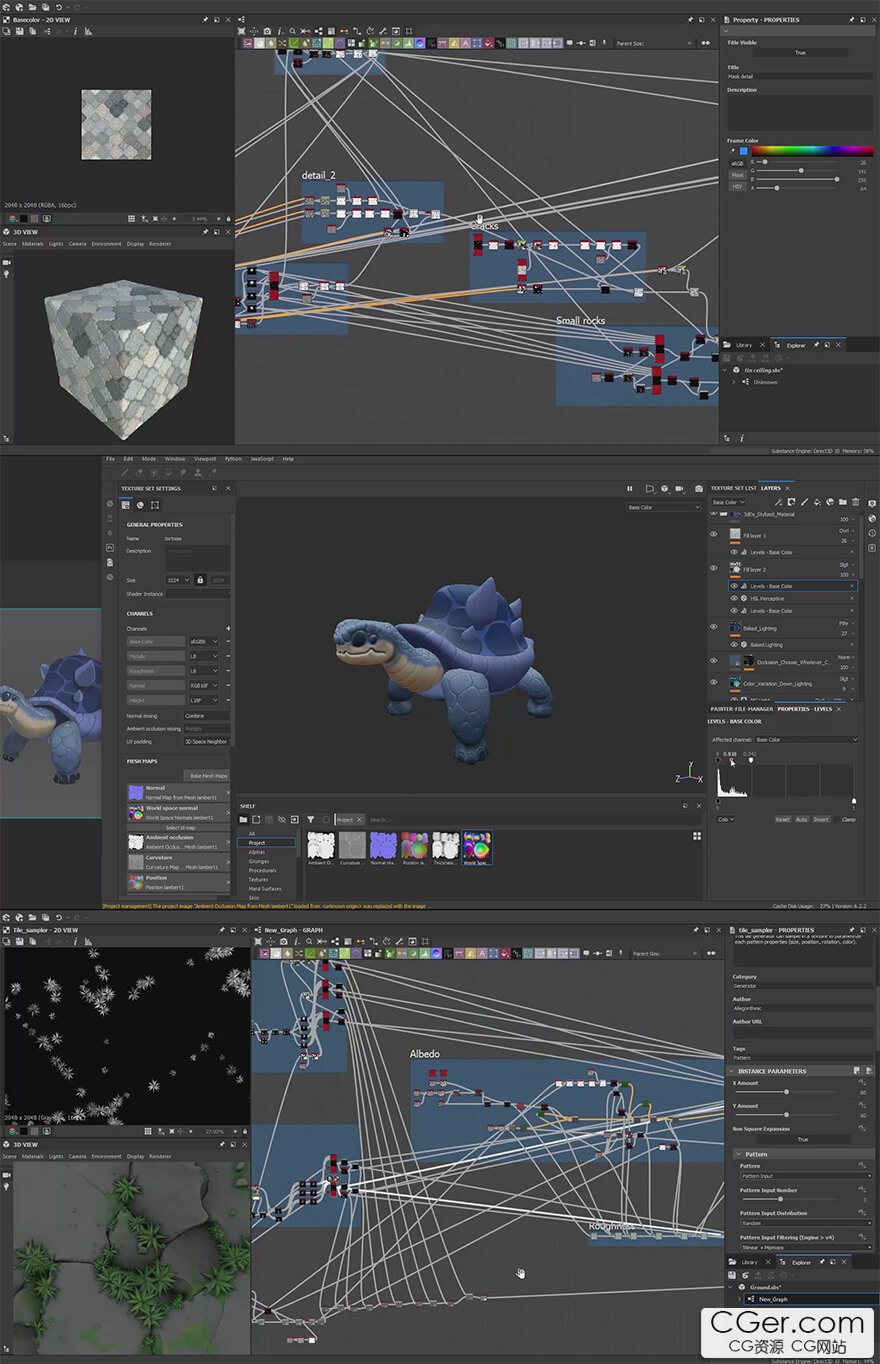880x1364 pixels.
Task: Click the size lock icon in Texture Set Settings
Action: [x=200, y=579]
